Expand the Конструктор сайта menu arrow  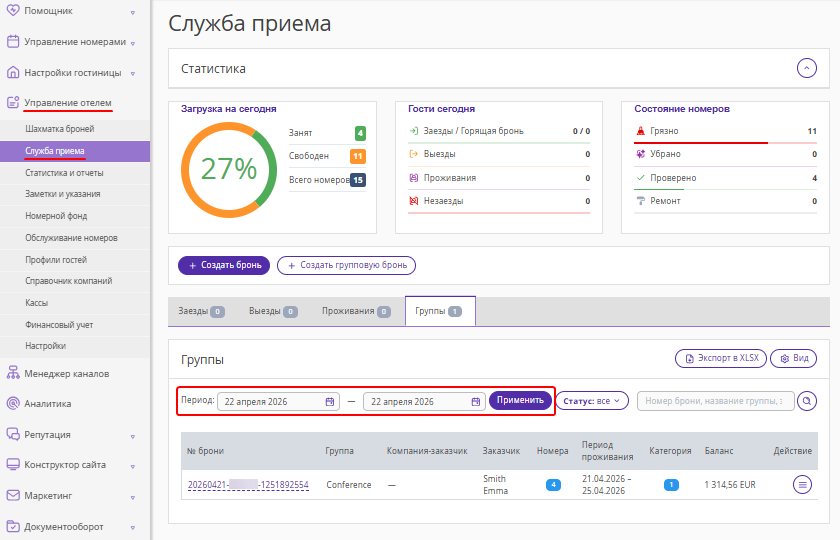[133, 467]
